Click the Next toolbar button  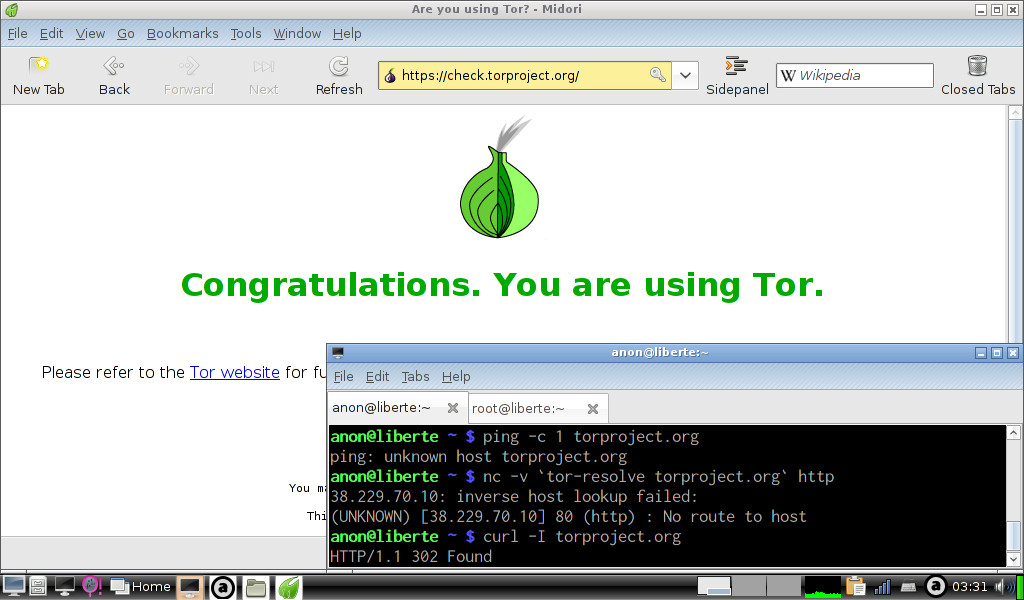coord(264,76)
